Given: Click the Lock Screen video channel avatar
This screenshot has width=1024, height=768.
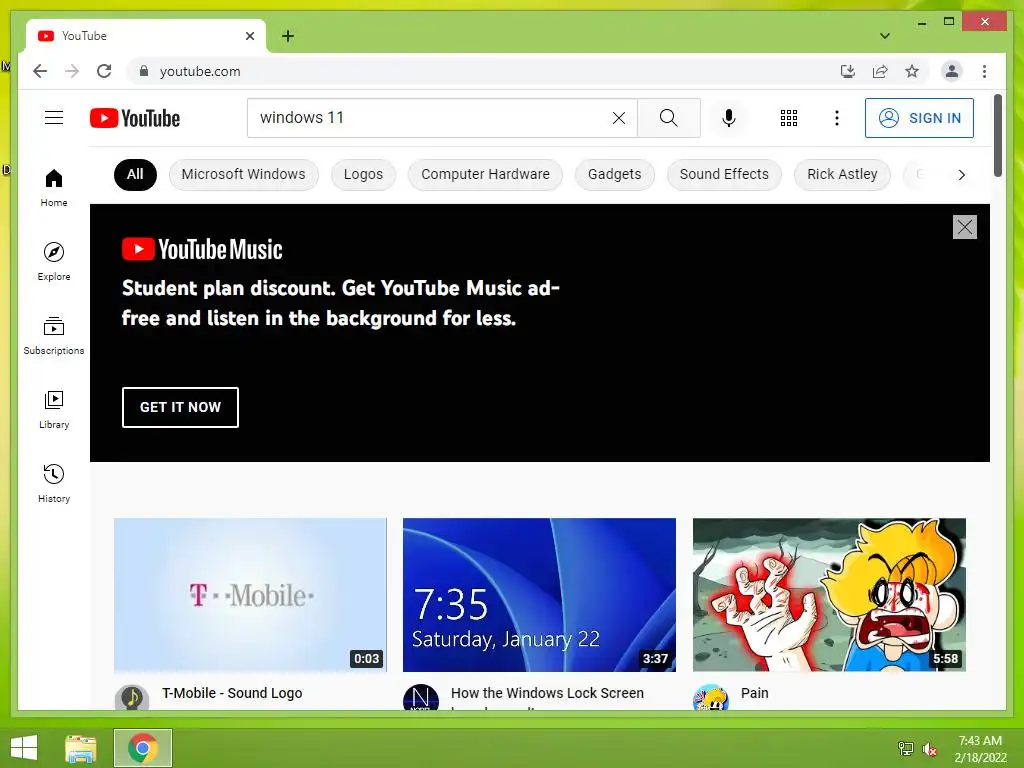Looking at the screenshot, I should [x=421, y=697].
